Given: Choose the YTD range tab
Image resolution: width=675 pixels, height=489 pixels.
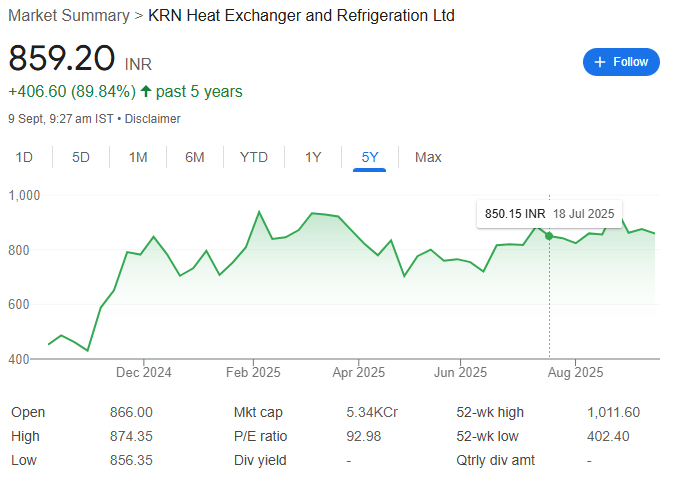Looking at the screenshot, I should (x=254, y=157).
